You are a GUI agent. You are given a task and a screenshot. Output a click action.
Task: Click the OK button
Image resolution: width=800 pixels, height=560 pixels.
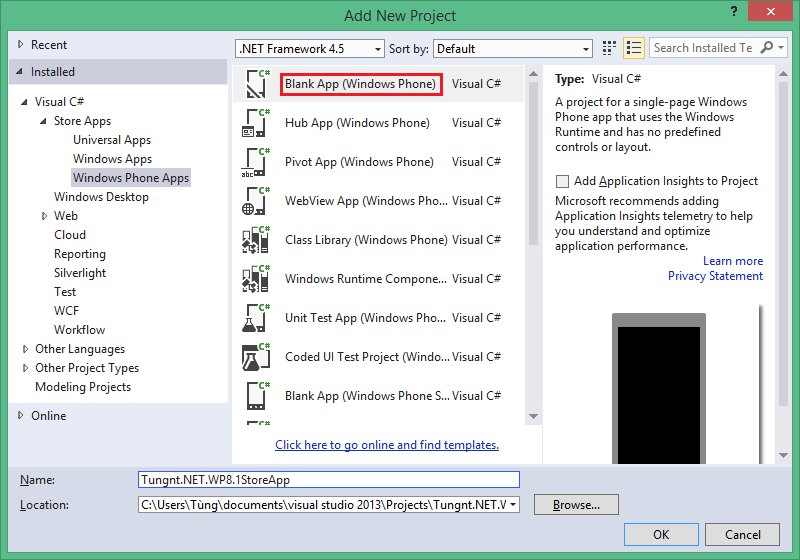coord(661,534)
